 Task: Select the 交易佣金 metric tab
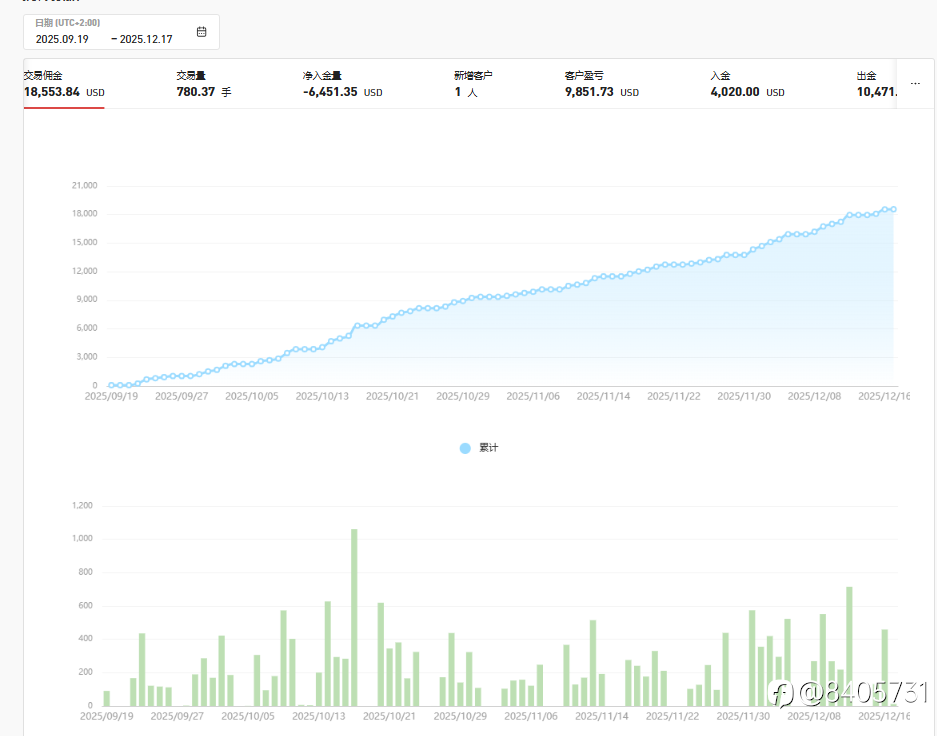(64, 84)
